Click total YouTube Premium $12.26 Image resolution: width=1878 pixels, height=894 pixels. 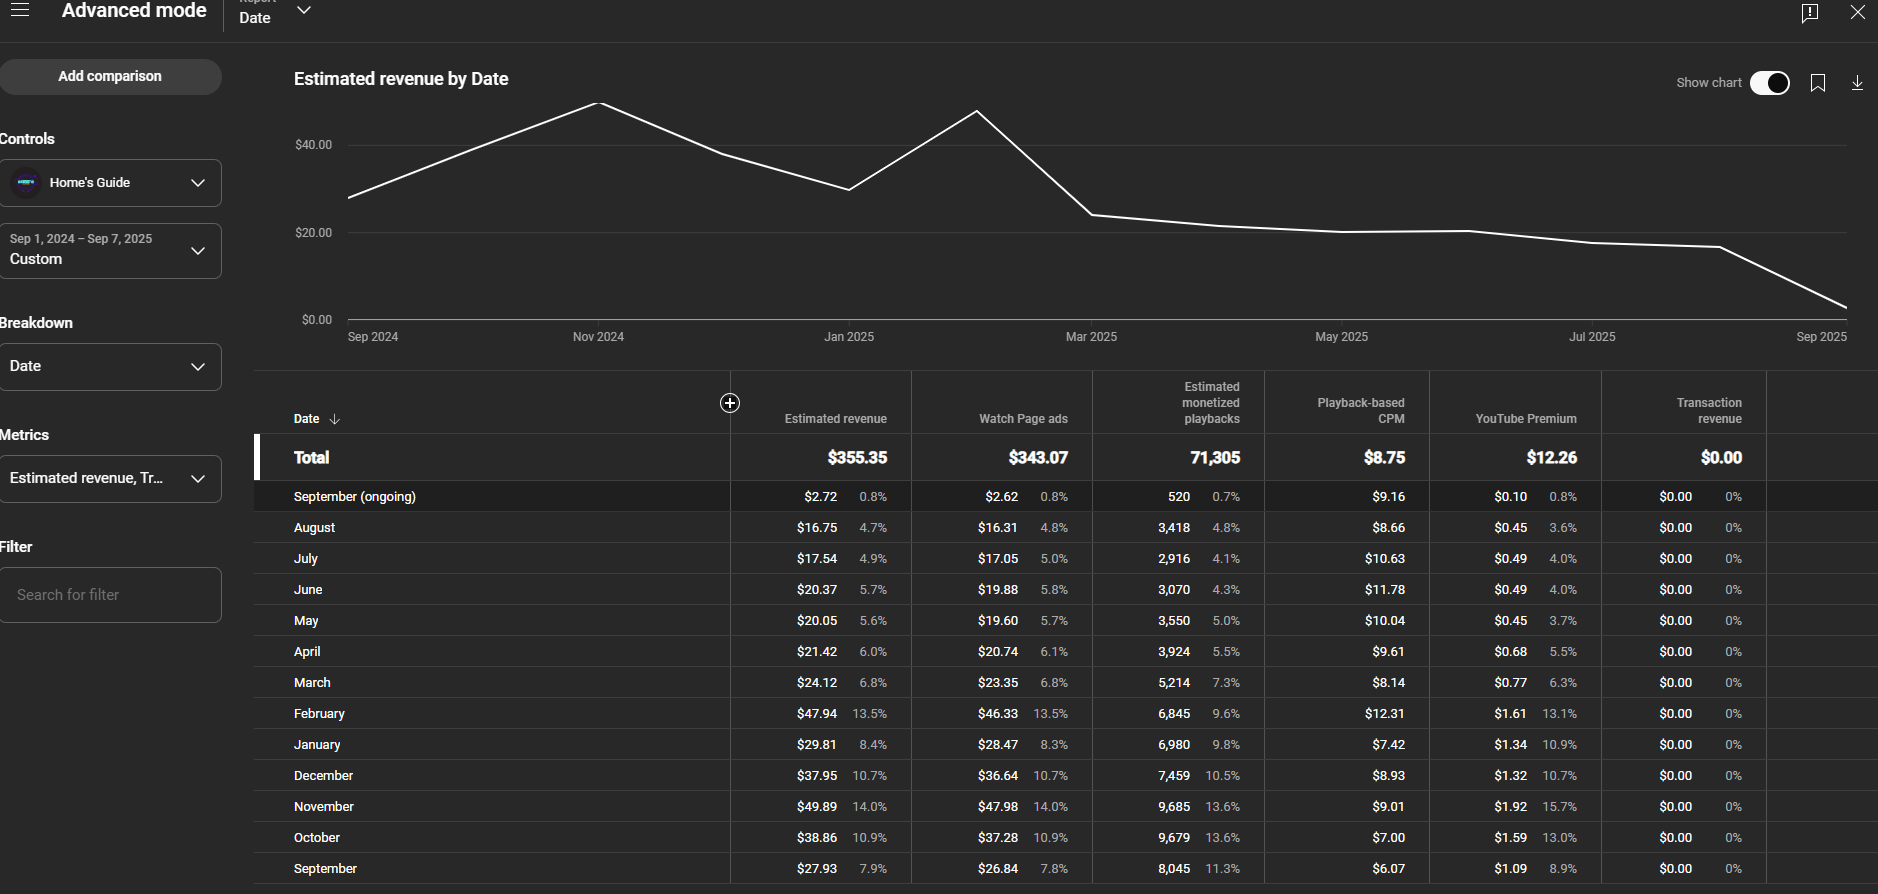[x=1551, y=458]
